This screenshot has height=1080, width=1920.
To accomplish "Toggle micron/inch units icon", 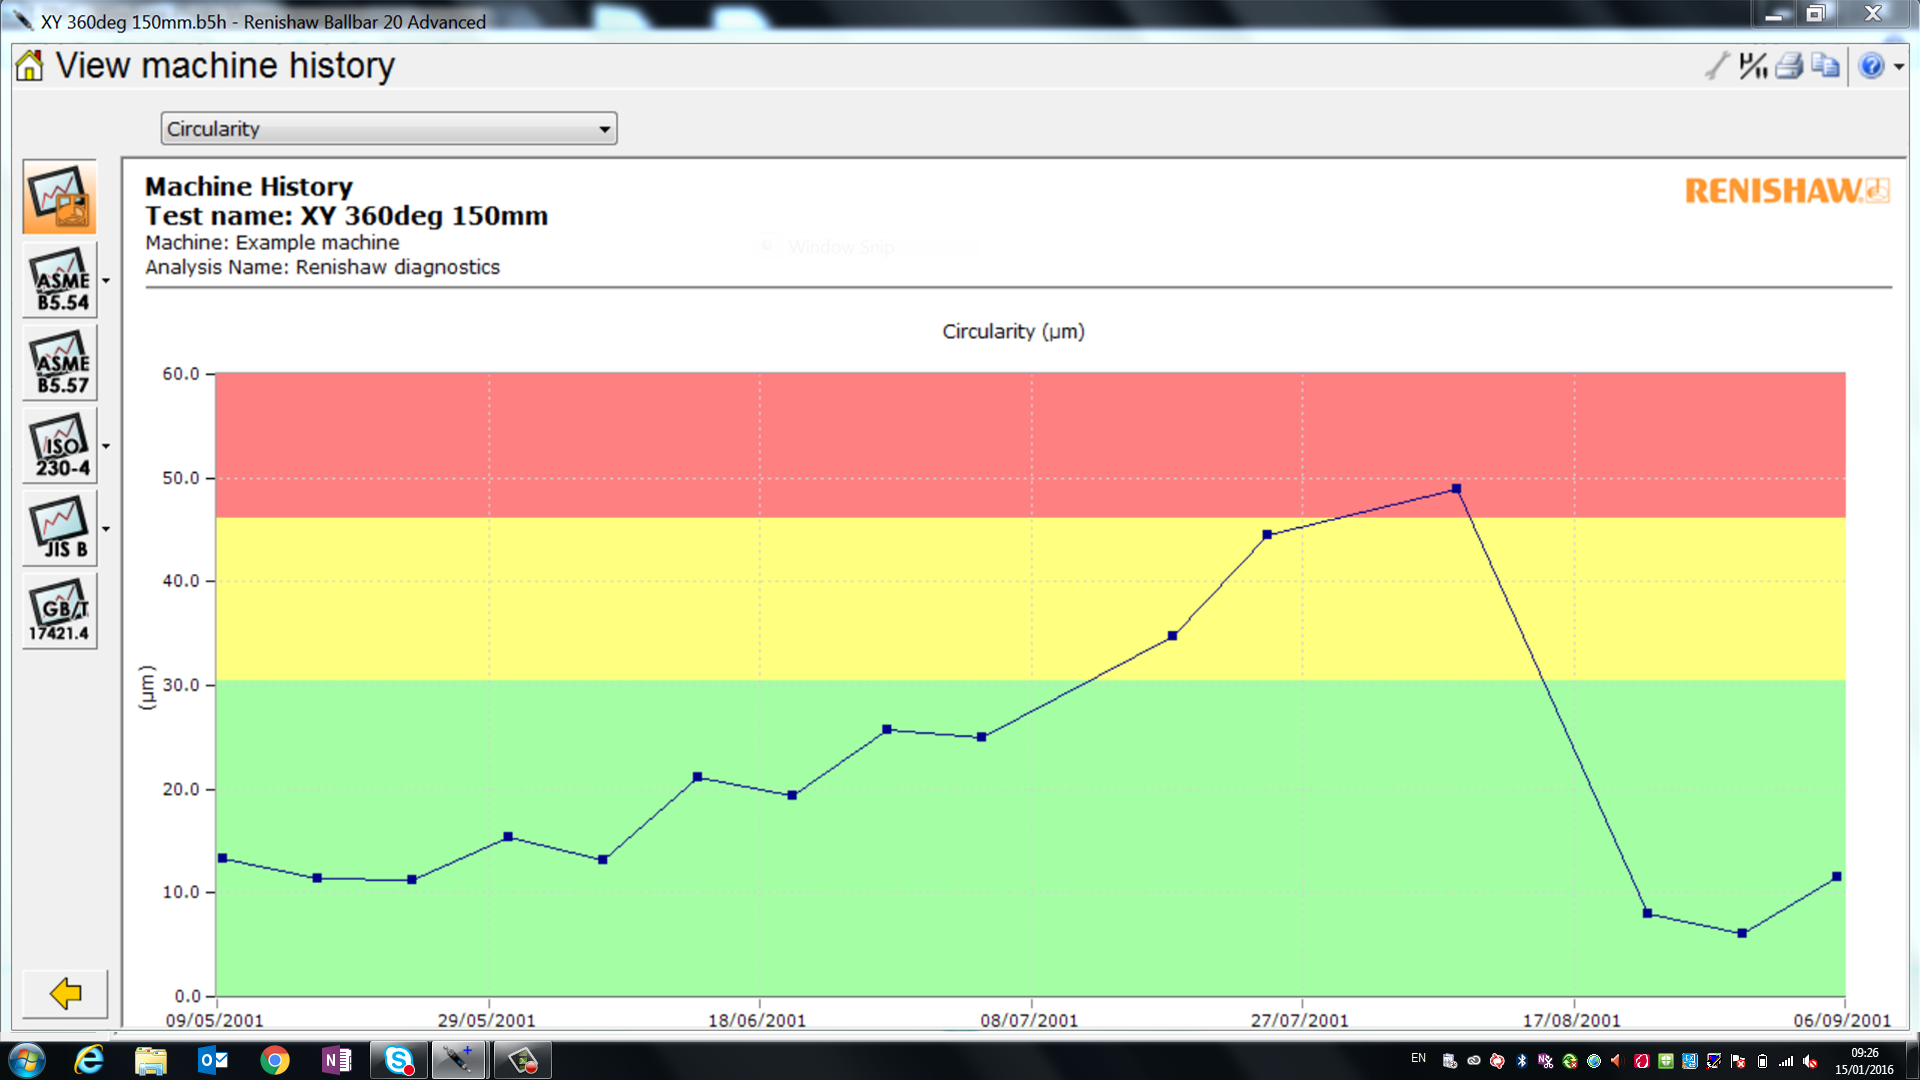I will coord(1752,66).
